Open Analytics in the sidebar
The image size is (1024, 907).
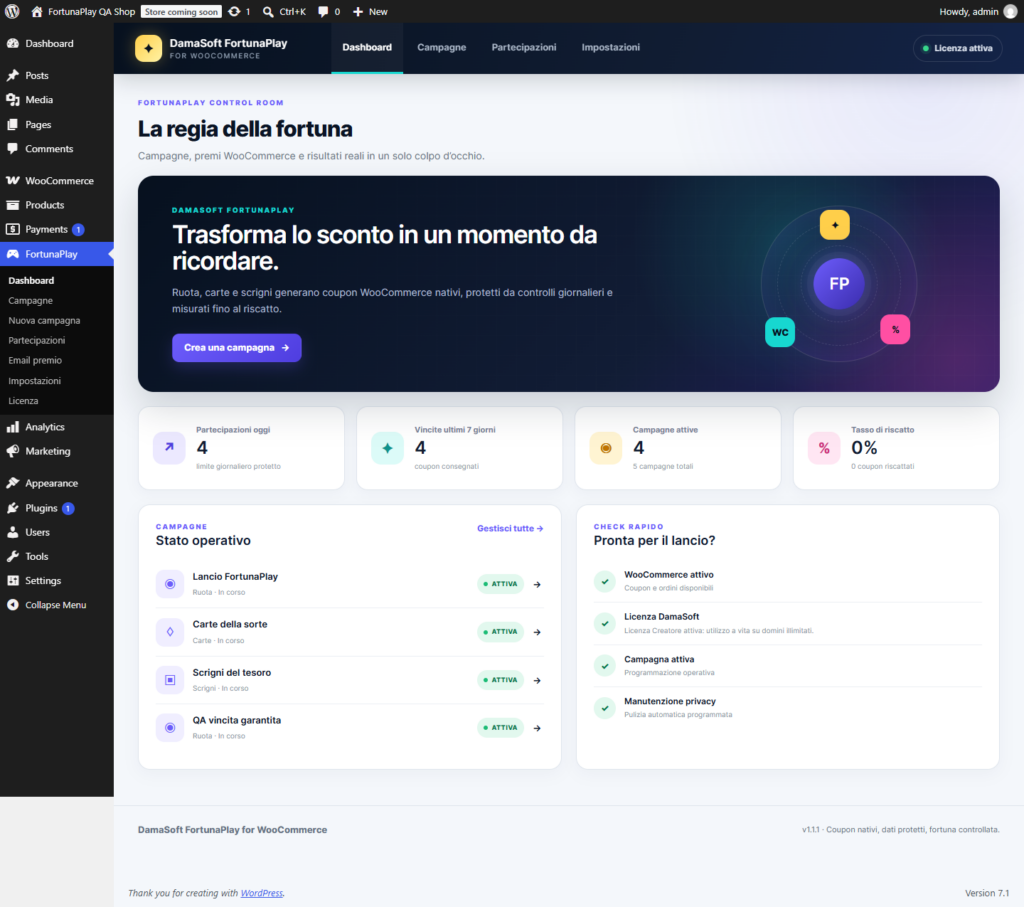pos(57,426)
